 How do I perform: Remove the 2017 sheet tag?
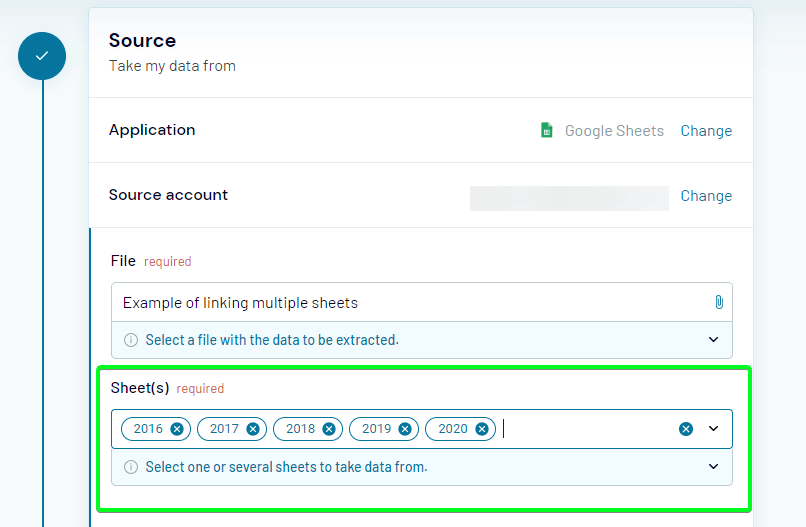253,429
